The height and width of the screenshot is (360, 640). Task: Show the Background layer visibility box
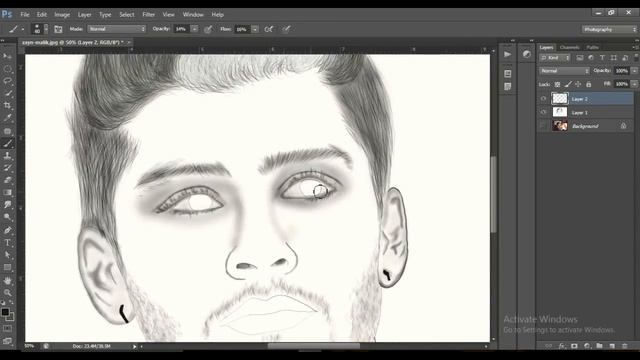point(543,126)
